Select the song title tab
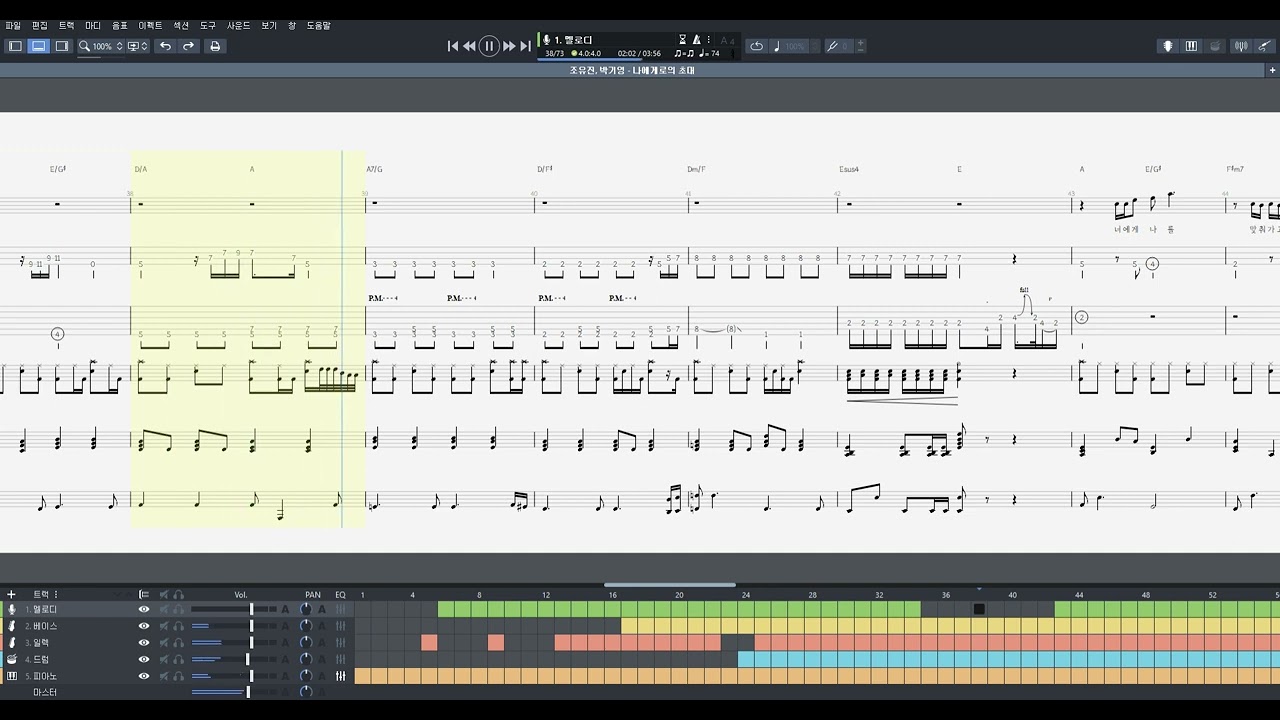This screenshot has height=720, width=1280. (x=632, y=71)
